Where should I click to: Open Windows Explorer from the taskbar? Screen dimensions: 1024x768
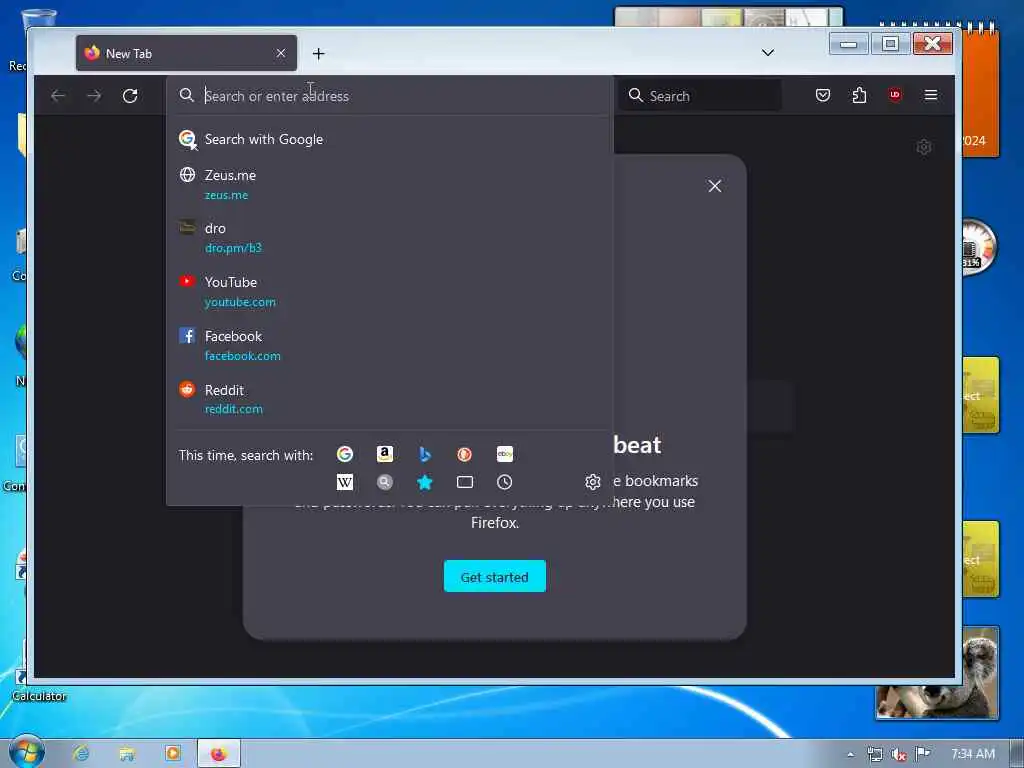click(127, 754)
